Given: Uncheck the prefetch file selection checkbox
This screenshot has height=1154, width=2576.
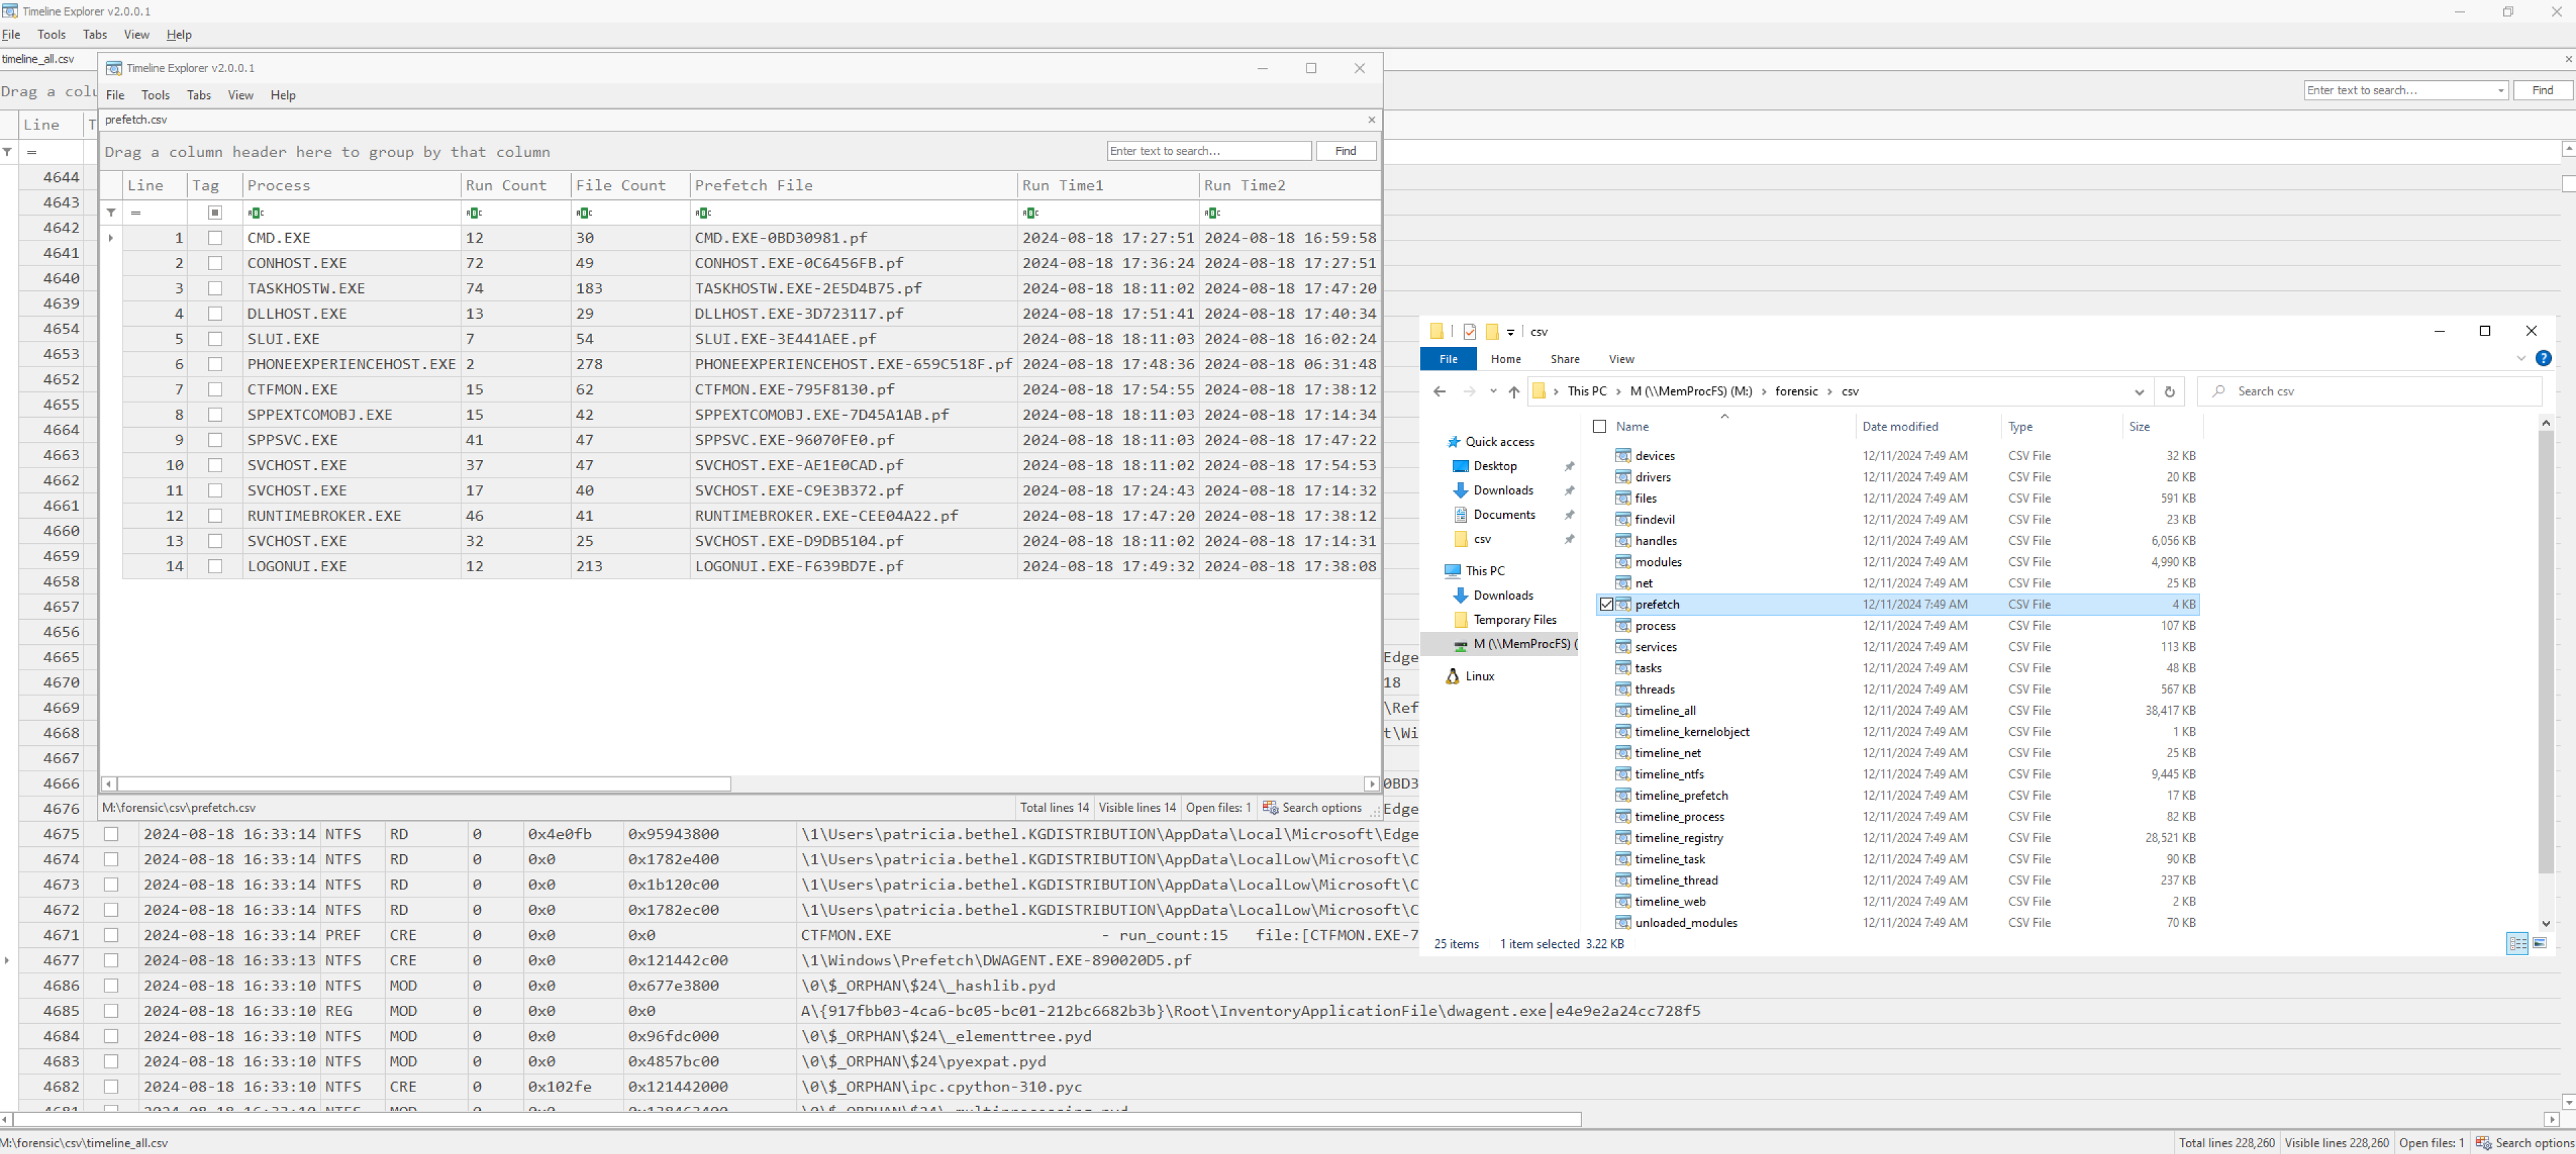Looking at the screenshot, I should [x=1606, y=604].
